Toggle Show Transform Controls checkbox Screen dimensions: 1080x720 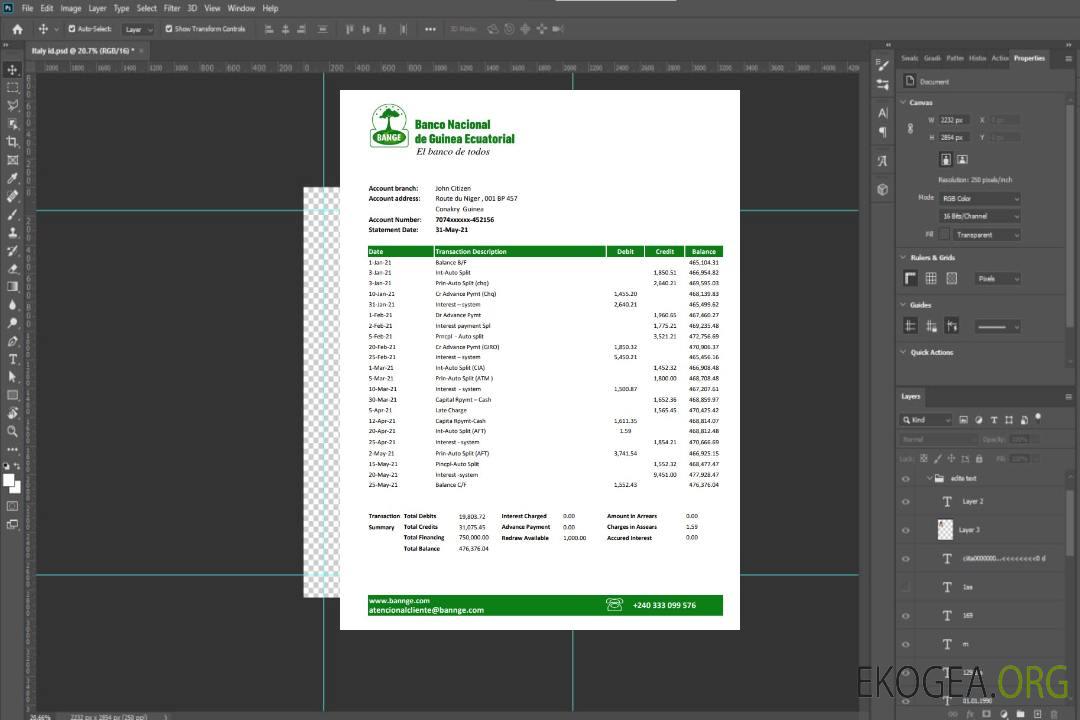169,29
